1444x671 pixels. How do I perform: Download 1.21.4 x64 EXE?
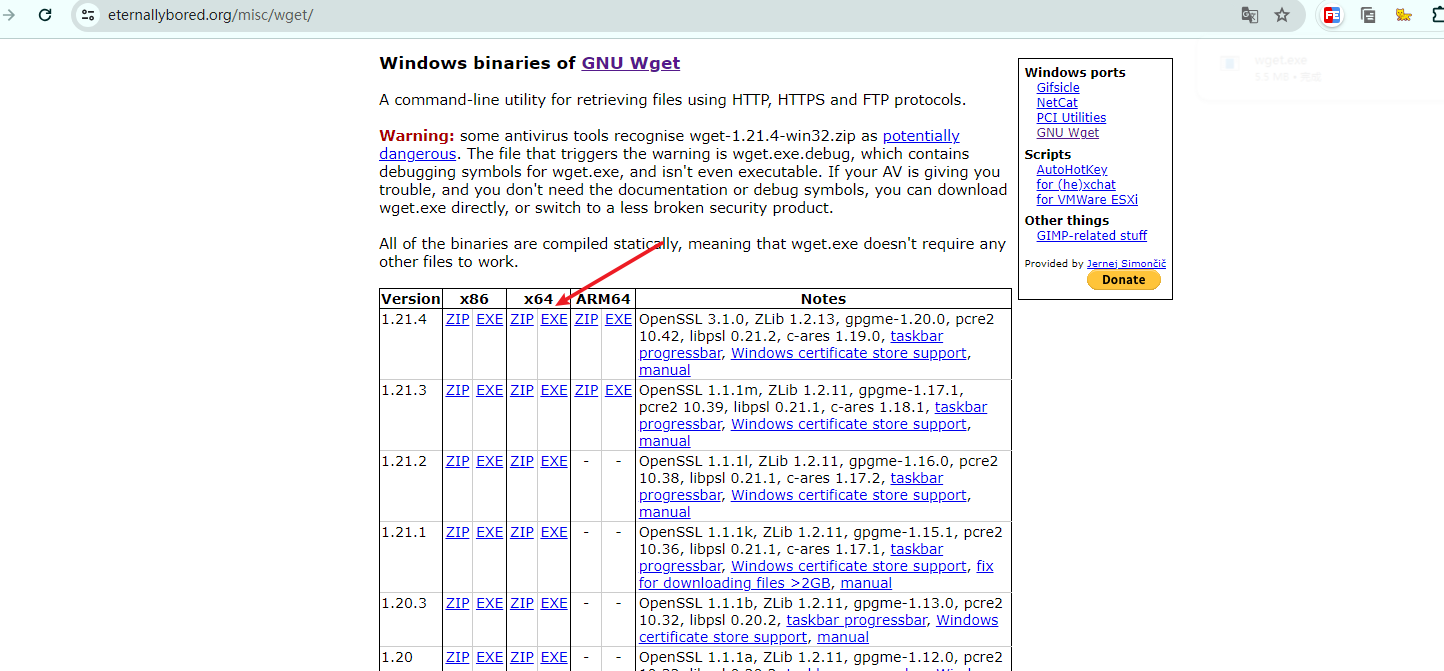coord(554,319)
